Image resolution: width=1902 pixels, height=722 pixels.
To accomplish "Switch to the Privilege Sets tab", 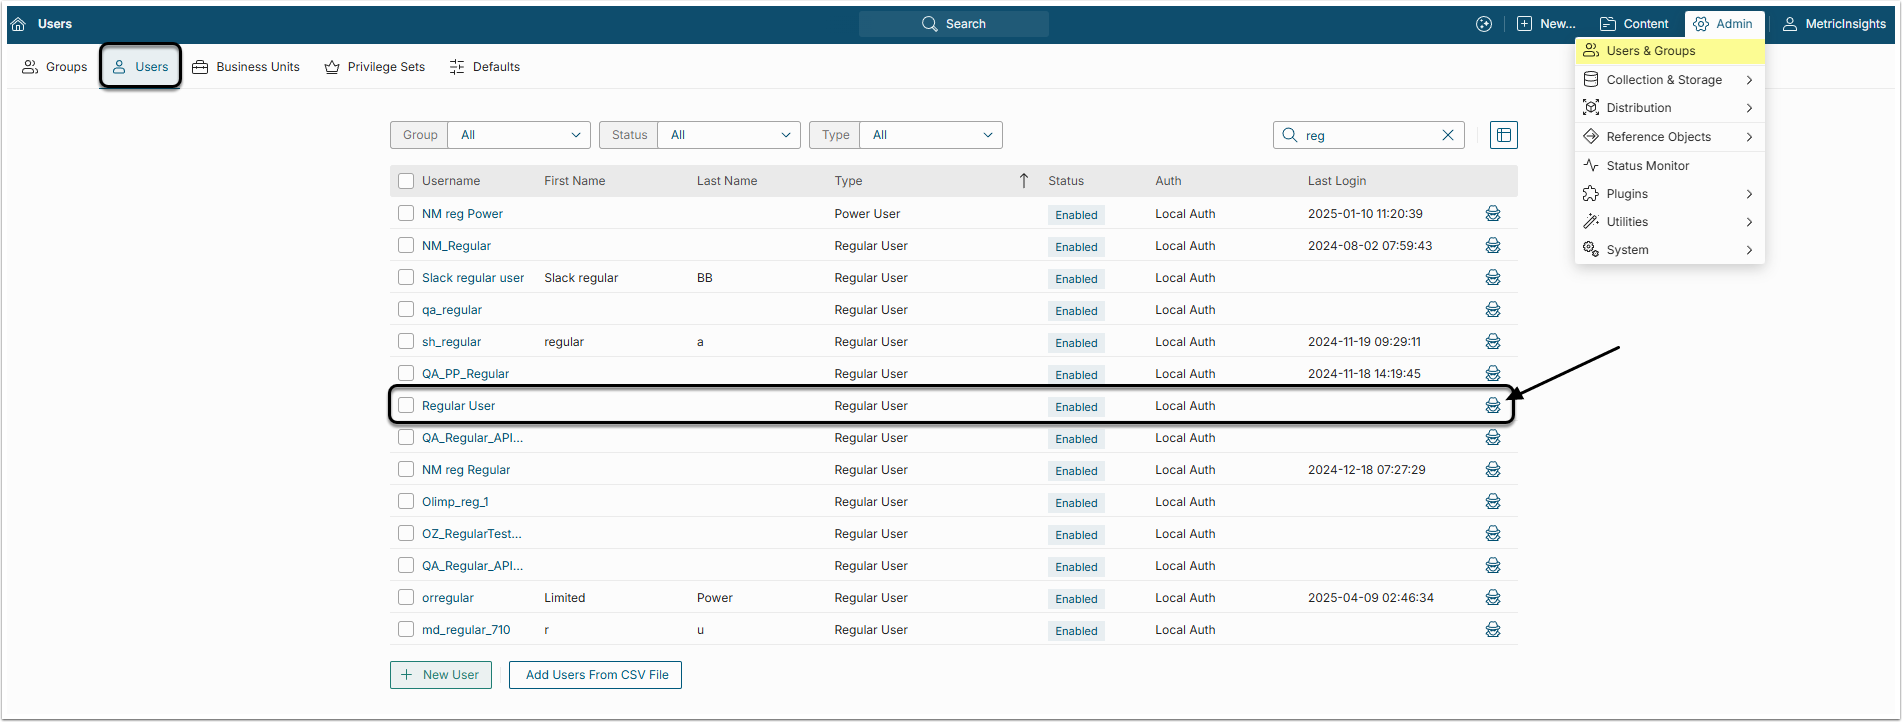I will [x=375, y=67].
